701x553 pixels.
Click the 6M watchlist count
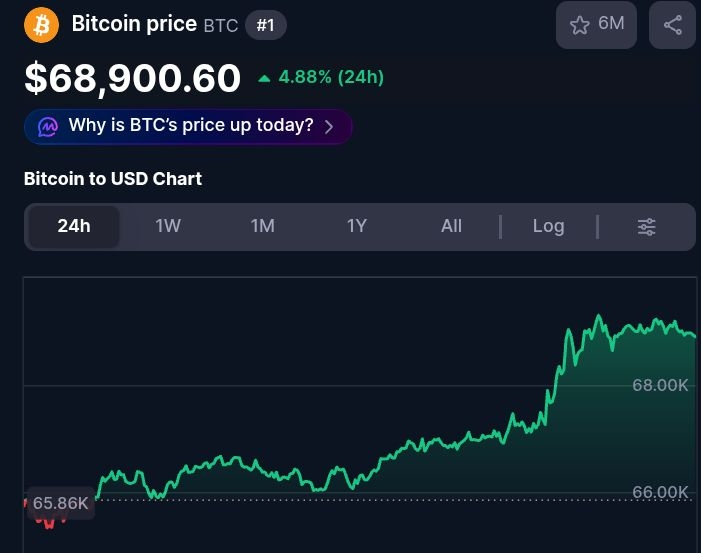click(611, 23)
